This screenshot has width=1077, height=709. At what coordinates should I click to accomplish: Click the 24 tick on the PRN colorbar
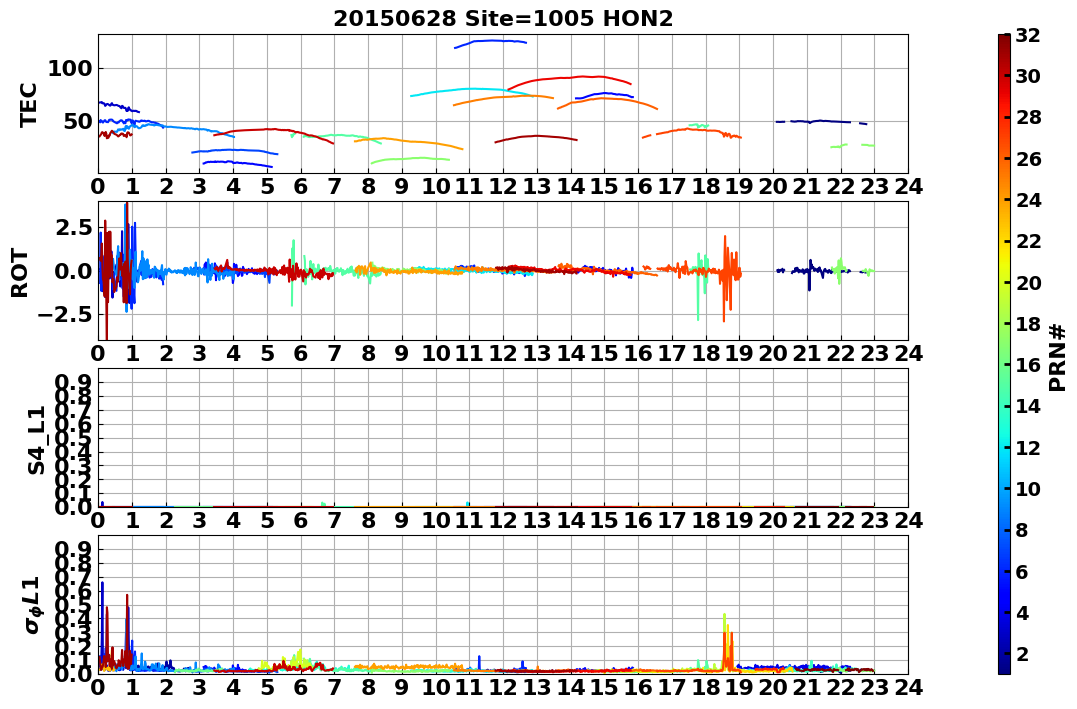pos(1028,200)
